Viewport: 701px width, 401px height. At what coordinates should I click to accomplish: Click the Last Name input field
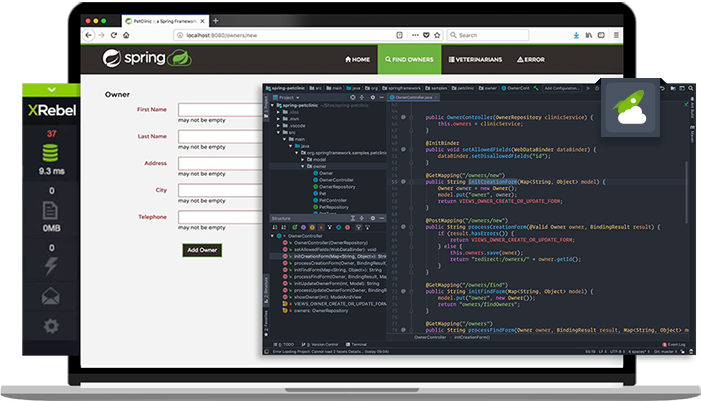pyautogui.click(x=220, y=136)
